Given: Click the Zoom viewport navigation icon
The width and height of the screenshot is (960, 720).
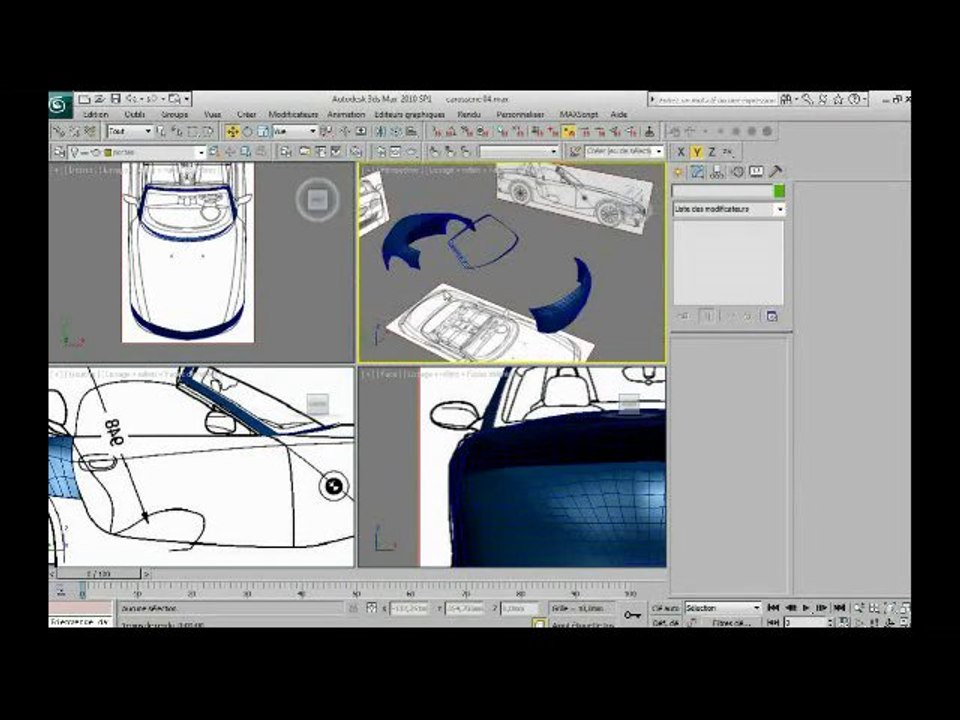Looking at the screenshot, I should (x=859, y=608).
